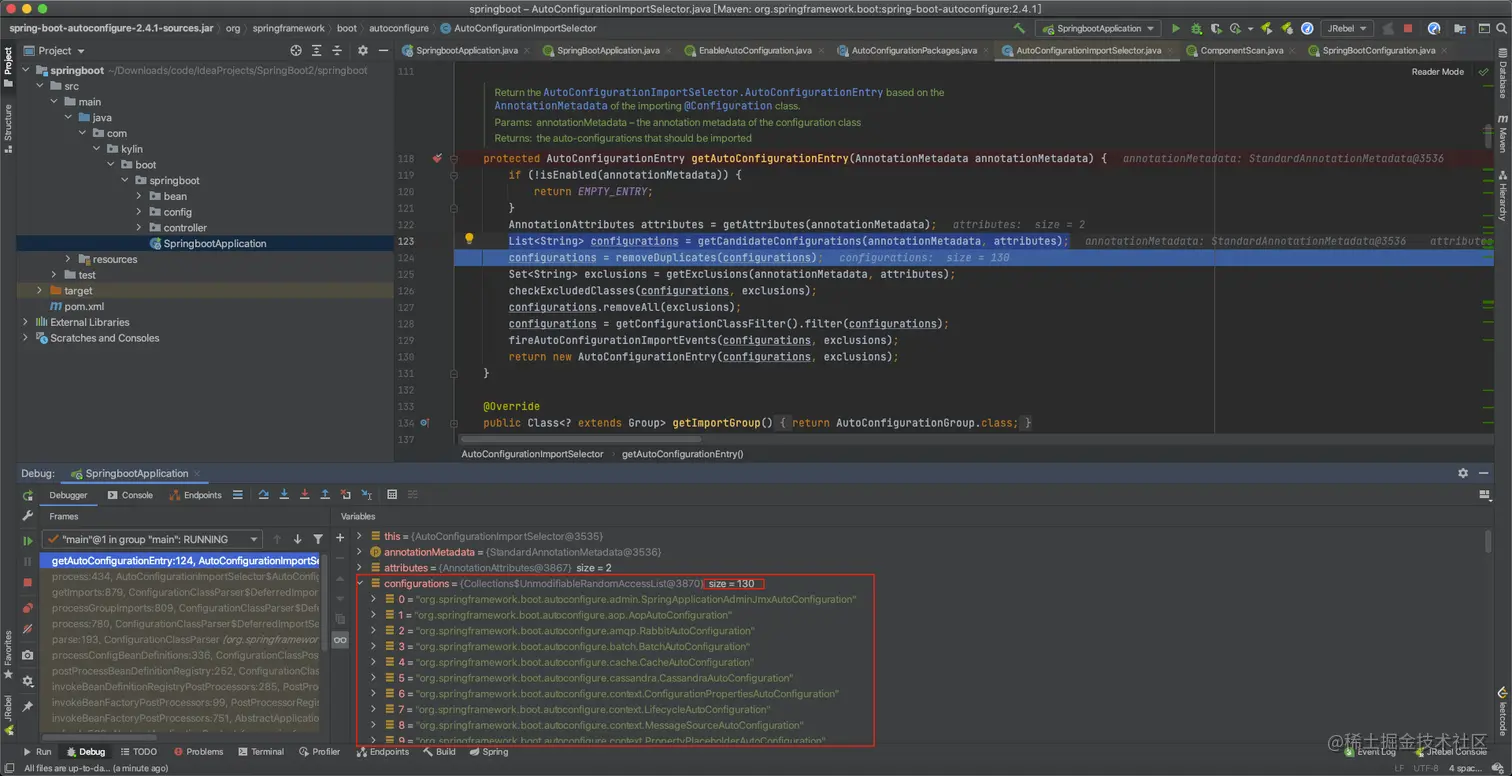
Task: Open Project panel gear settings icon
Action: (362, 50)
